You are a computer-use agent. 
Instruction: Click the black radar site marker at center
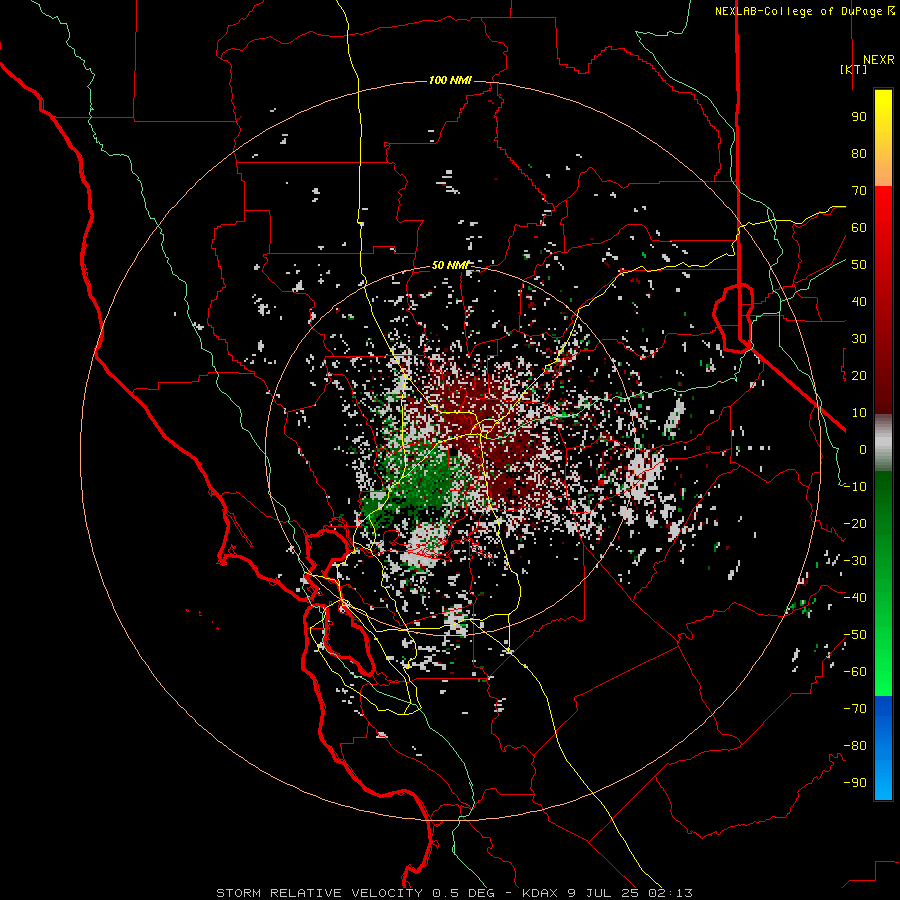[x=453, y=451]
